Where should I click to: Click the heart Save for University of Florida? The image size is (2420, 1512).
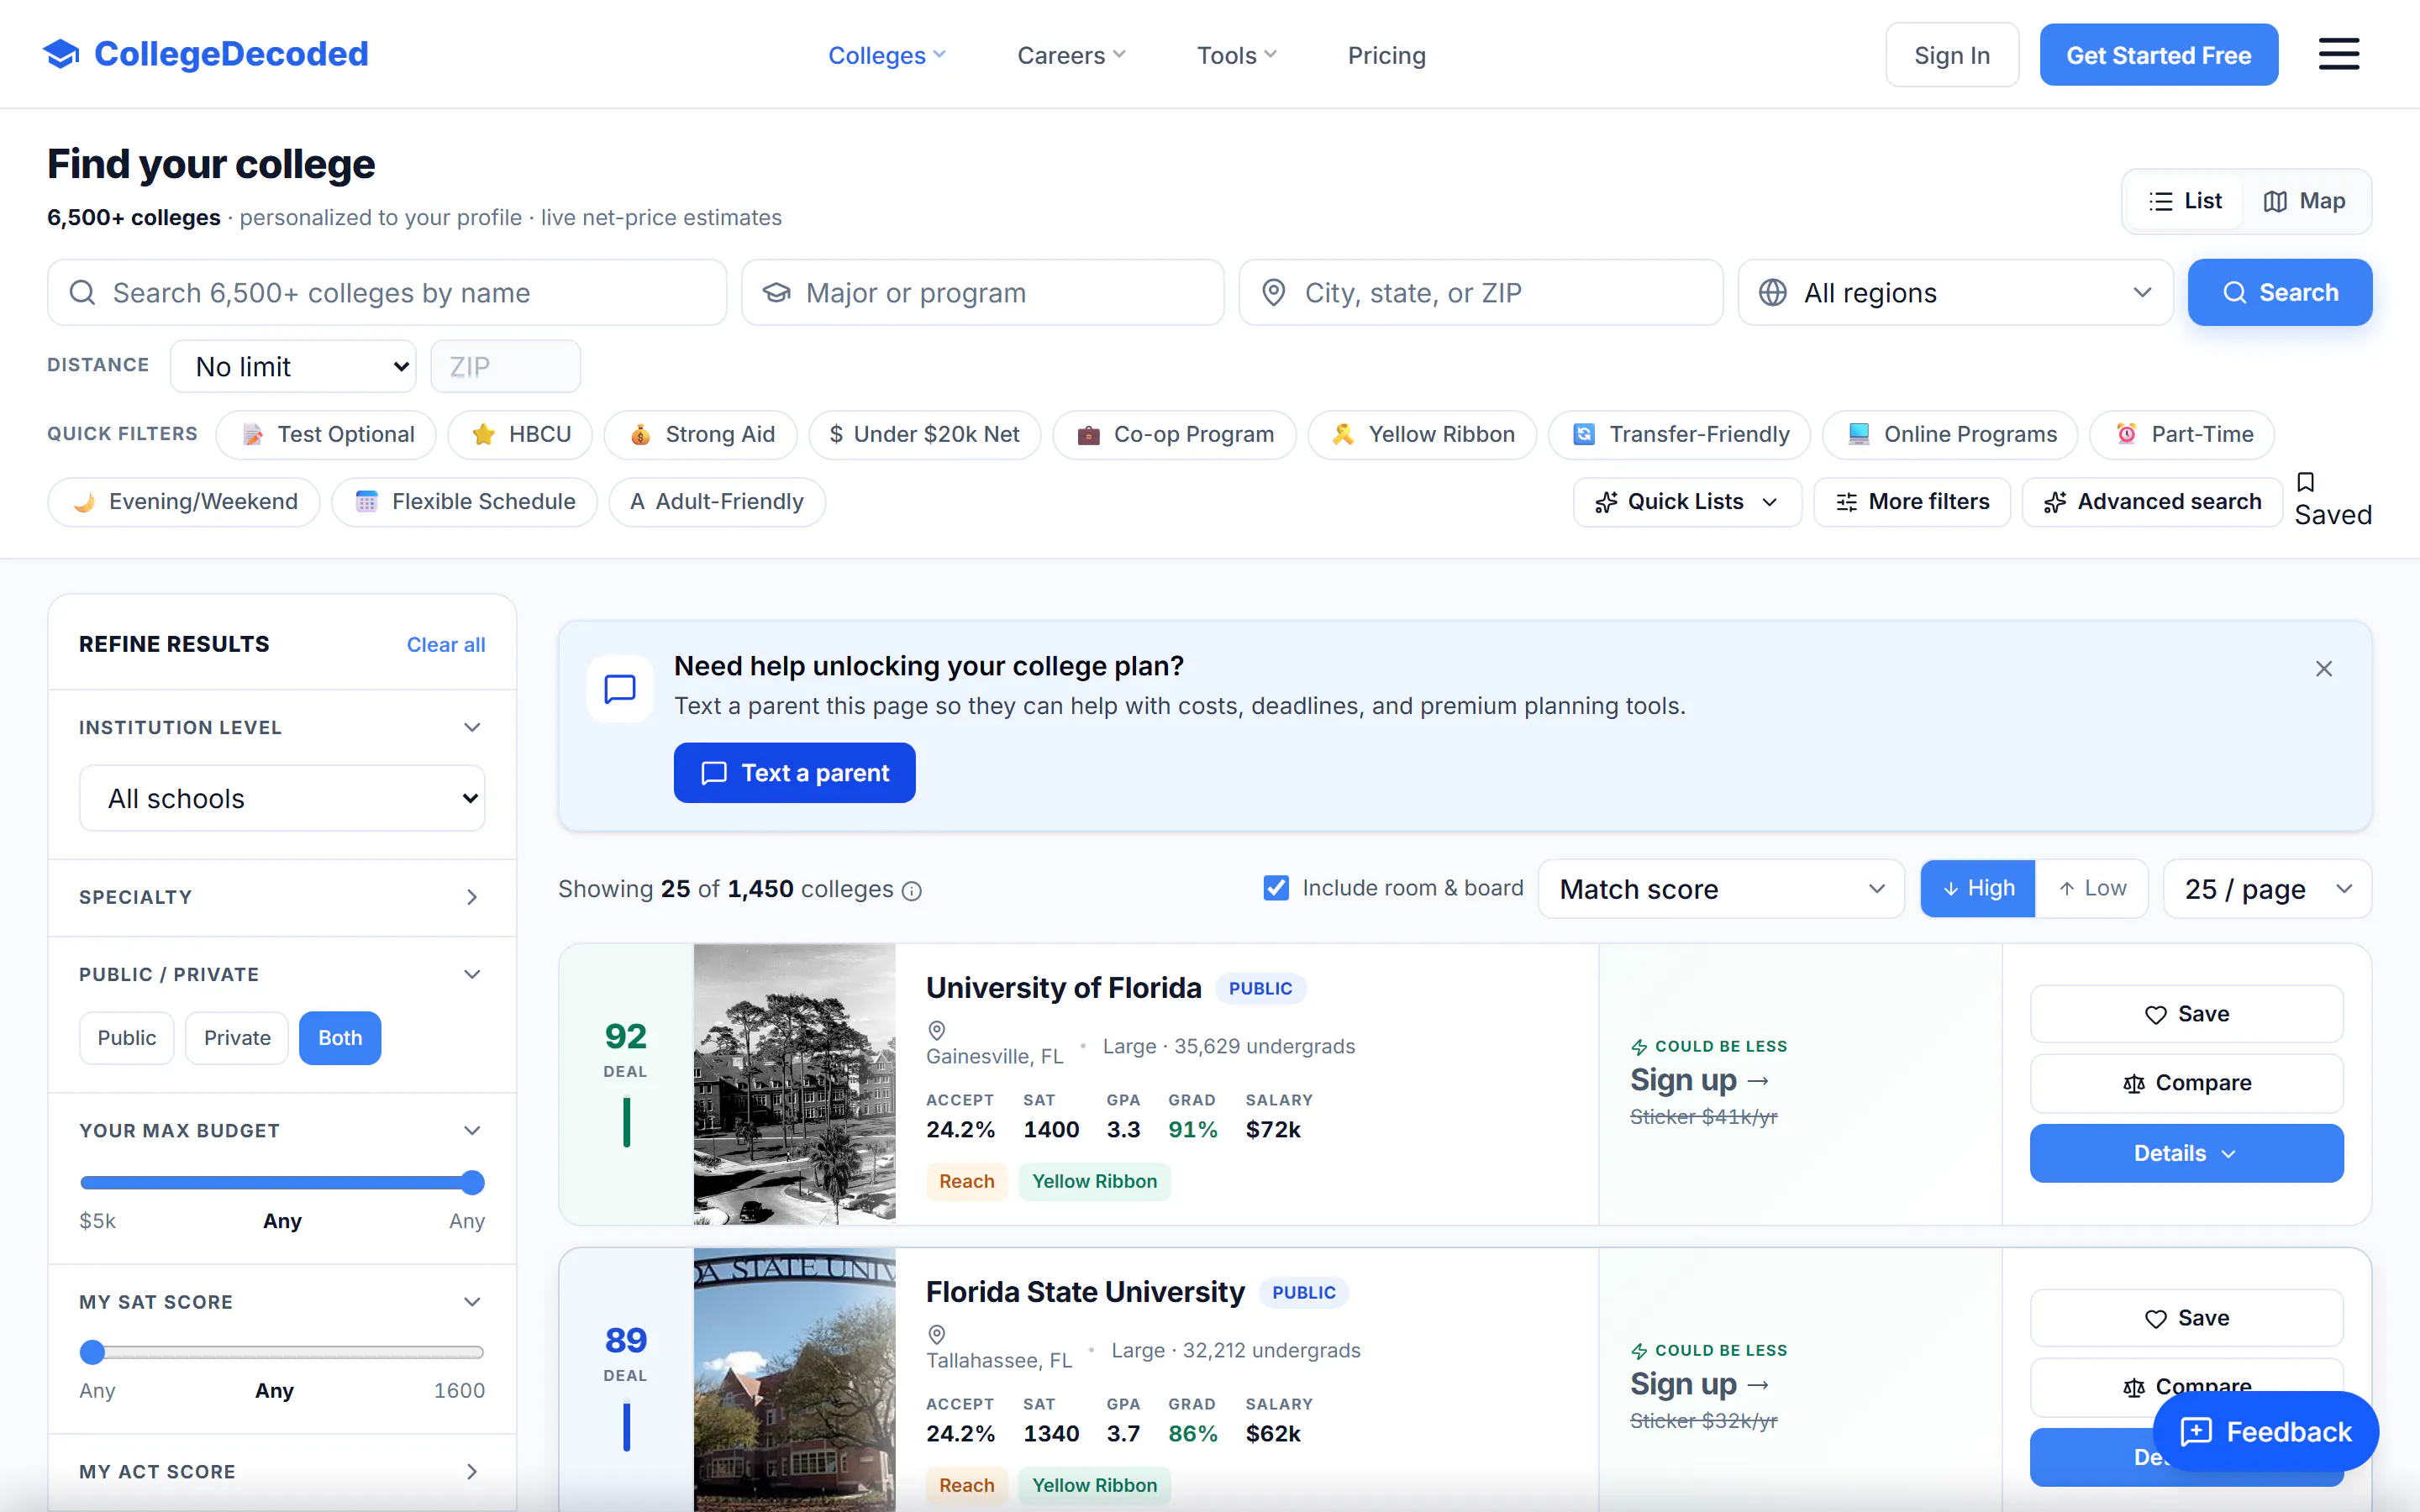[x=2186, y=1014]
